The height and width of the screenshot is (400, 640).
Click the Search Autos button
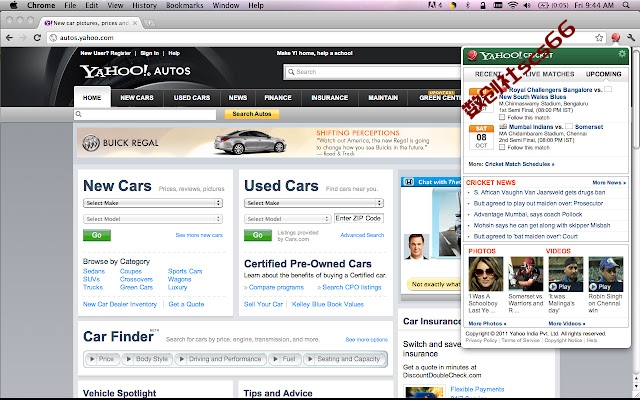[252, 114]
